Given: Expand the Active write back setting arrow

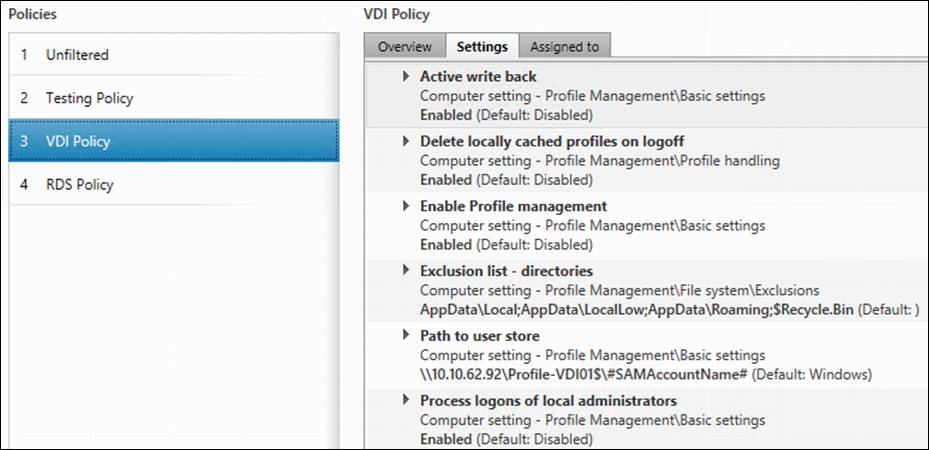Looking at the screenshot, I should pos(407,76).
